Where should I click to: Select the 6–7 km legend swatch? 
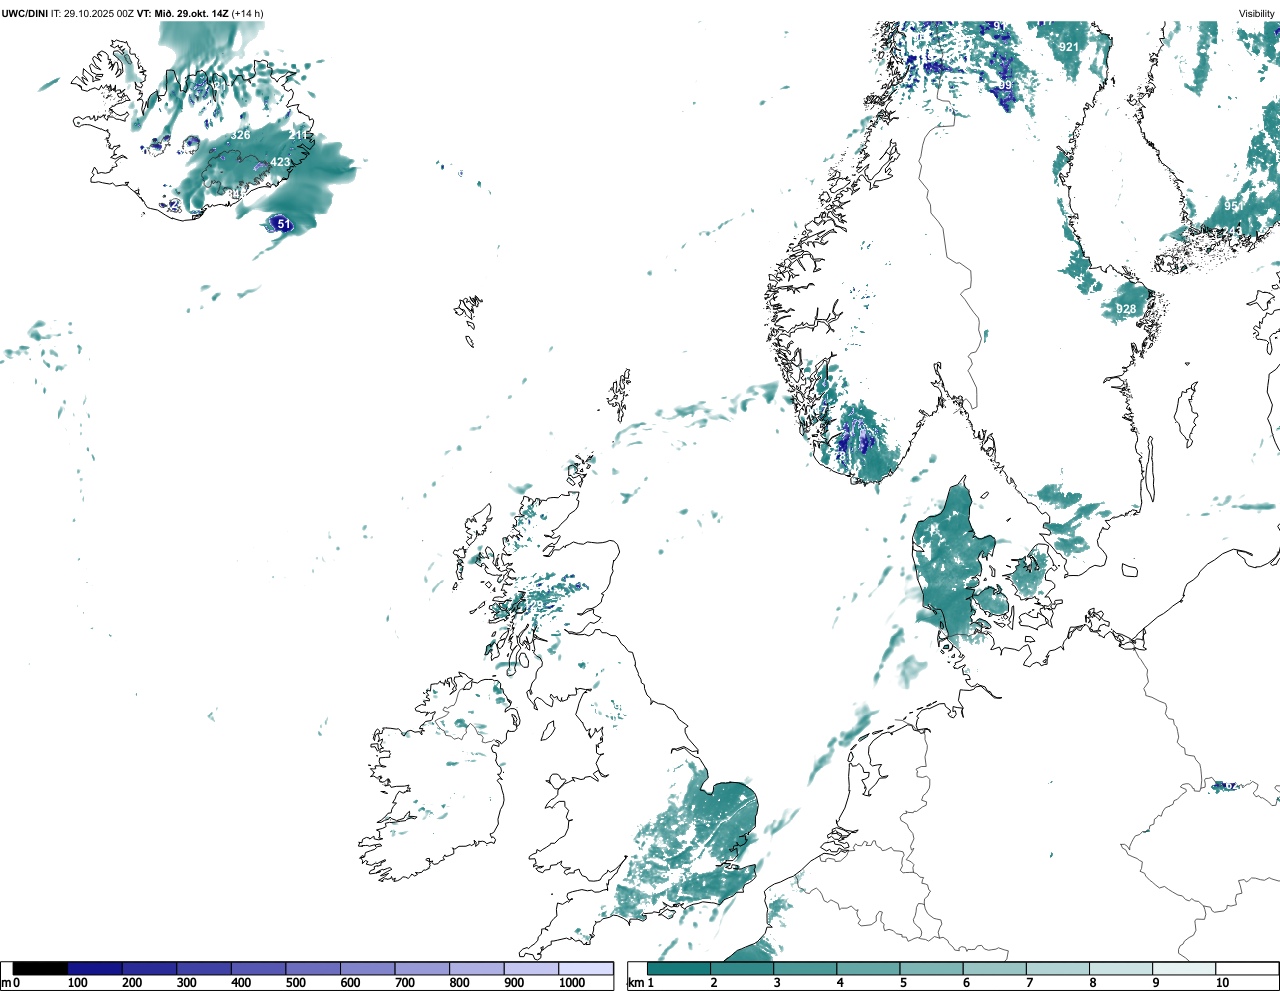994,968
